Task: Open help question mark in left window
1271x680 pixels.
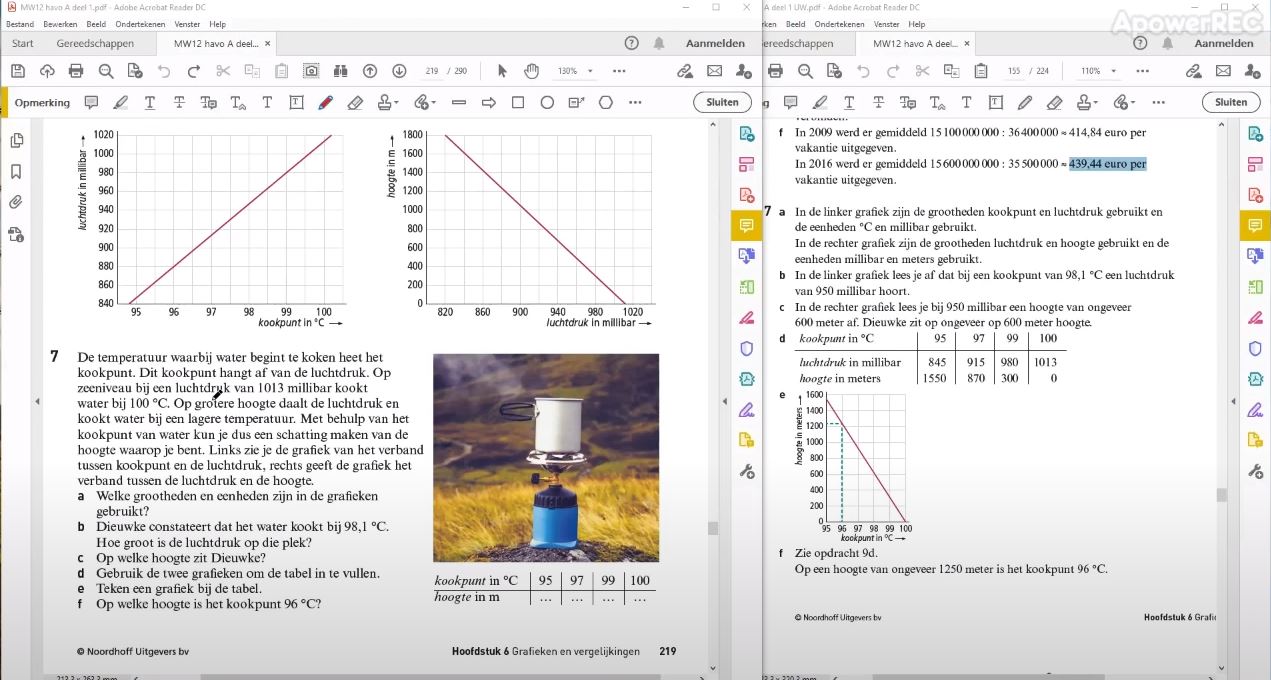Action: tap(631, 44)
